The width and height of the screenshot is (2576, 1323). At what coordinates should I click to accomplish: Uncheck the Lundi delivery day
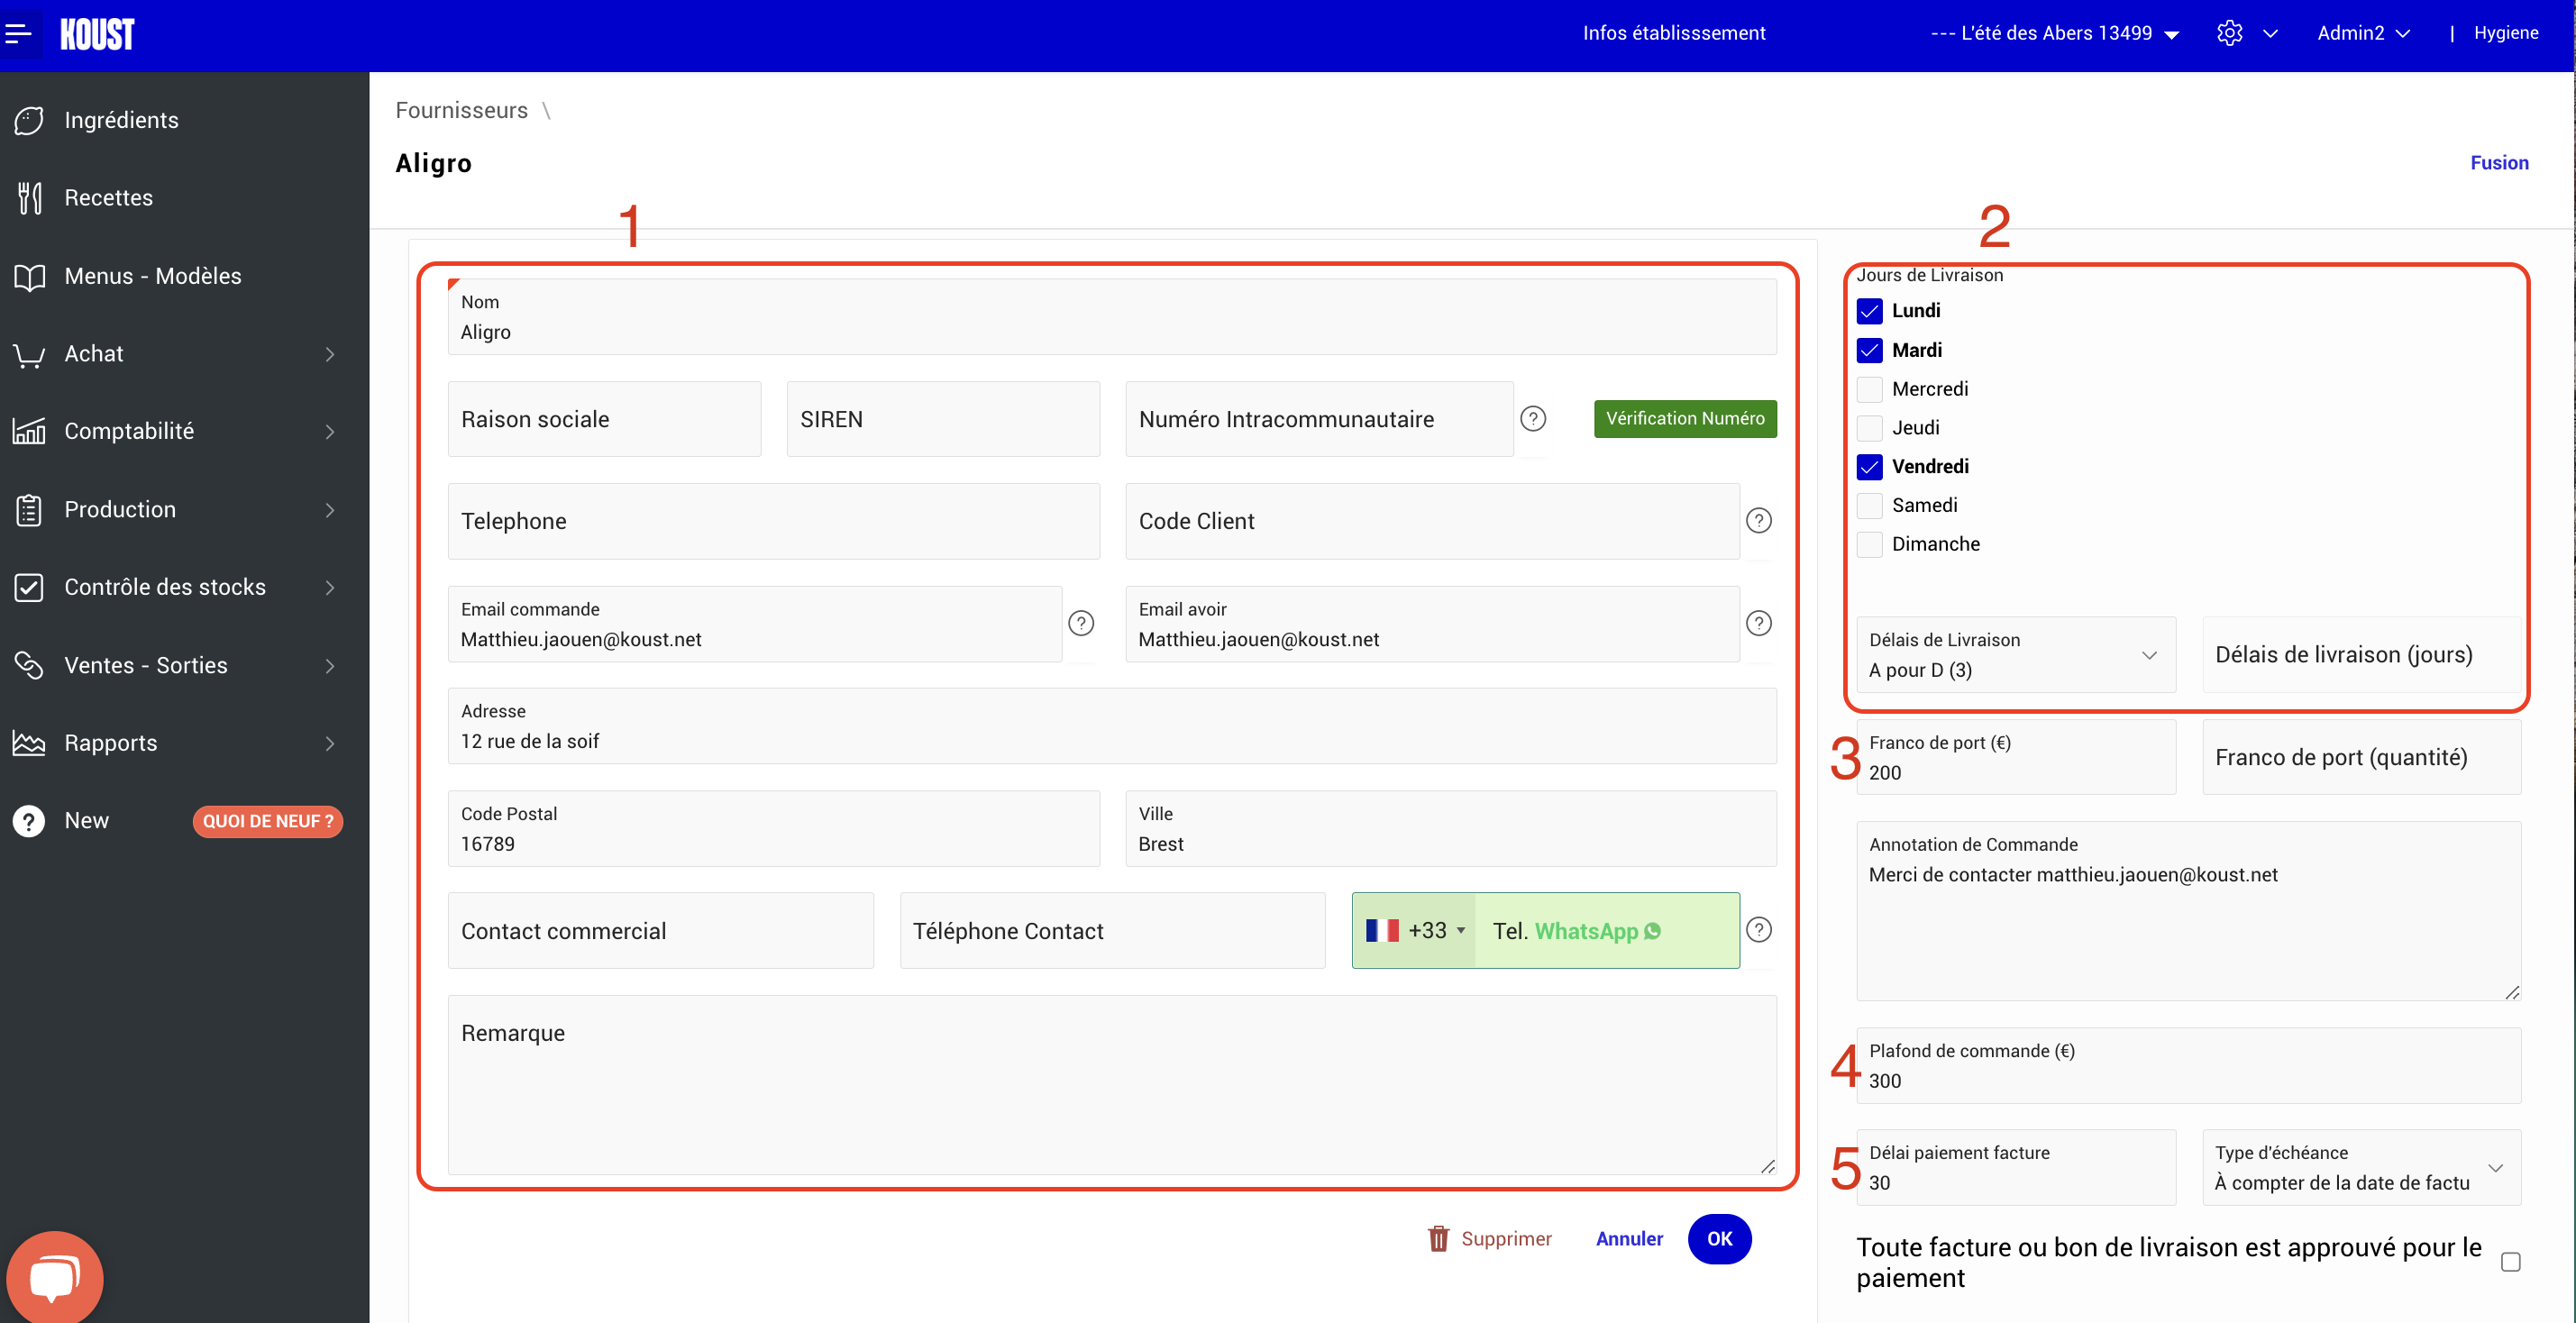tap(1869, 311)
